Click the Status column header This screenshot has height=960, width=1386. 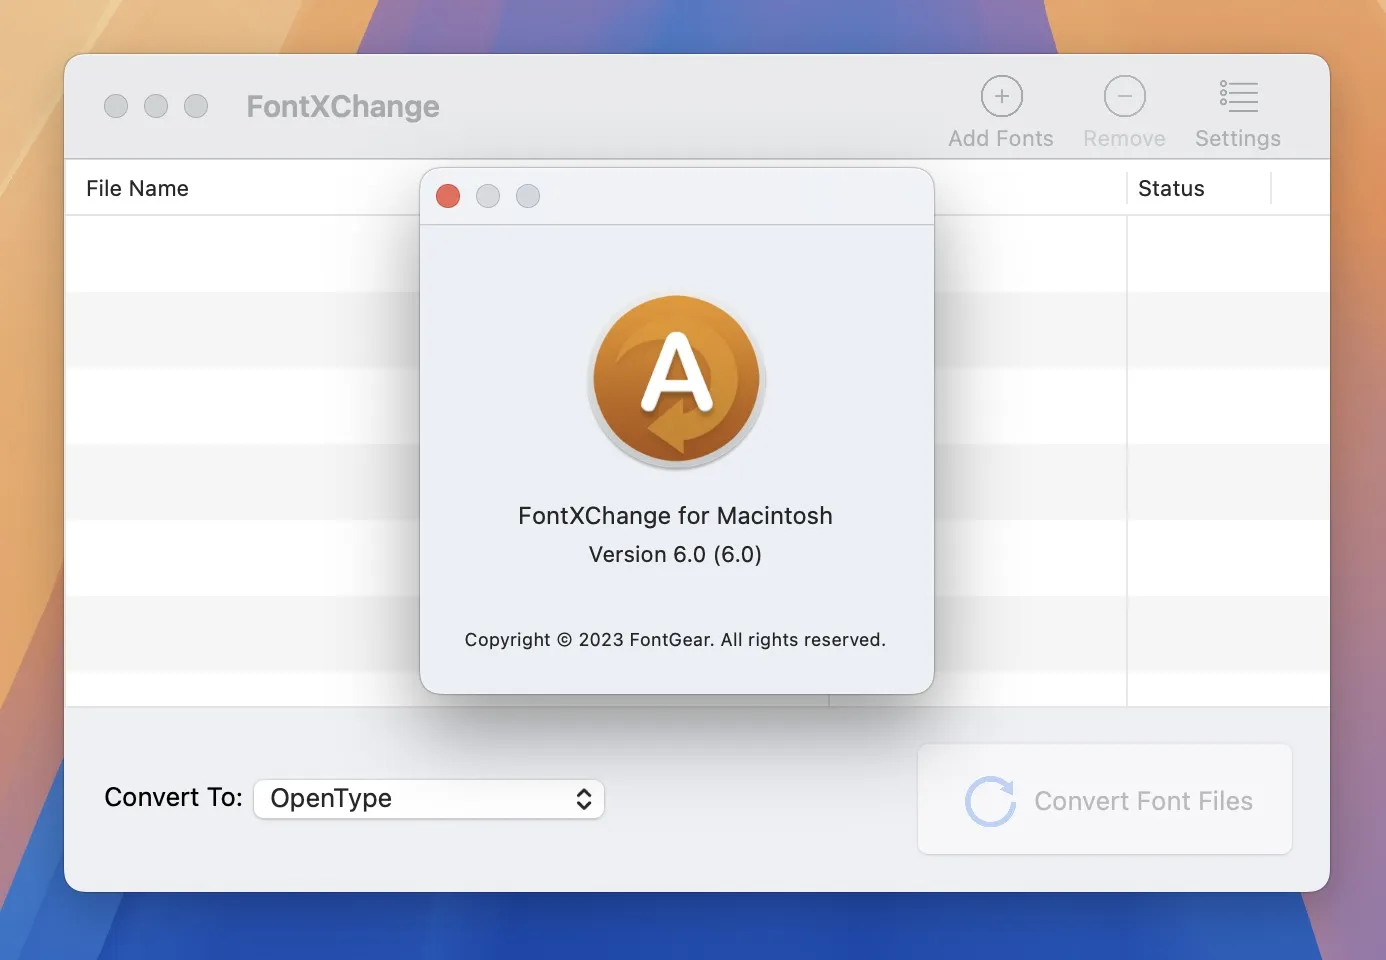point(1171,188)
